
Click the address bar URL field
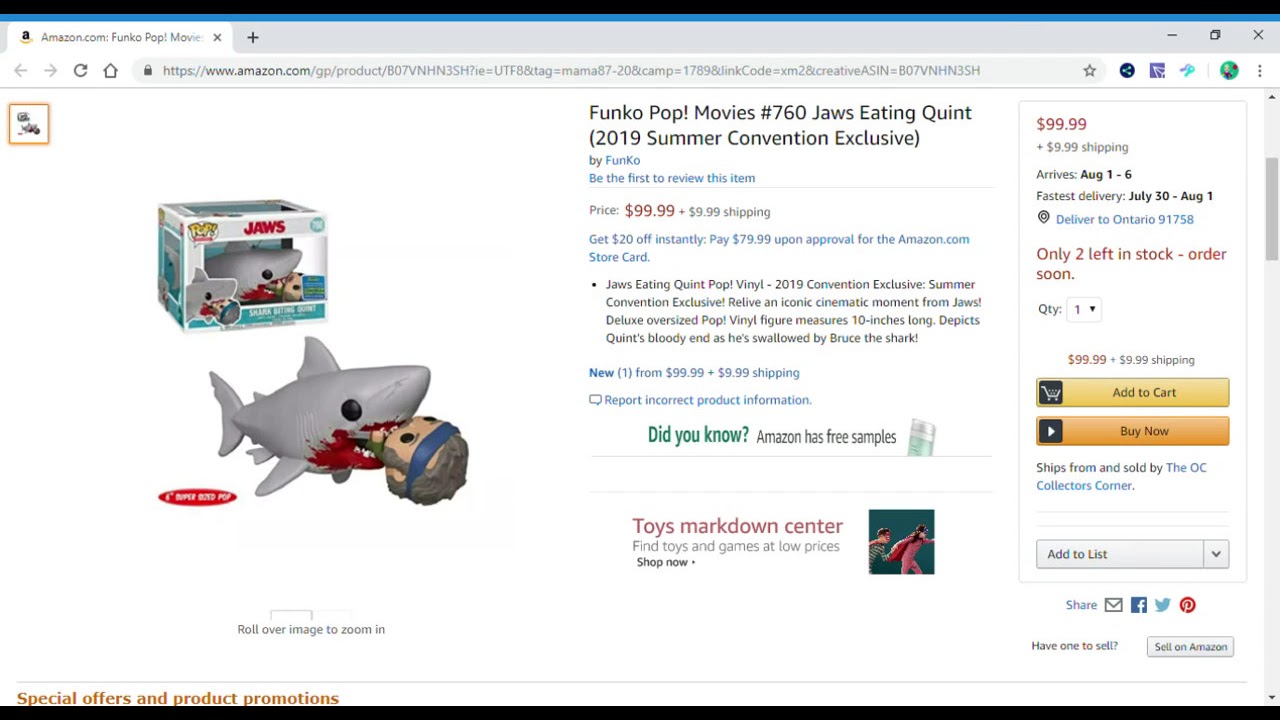[571, 71]
